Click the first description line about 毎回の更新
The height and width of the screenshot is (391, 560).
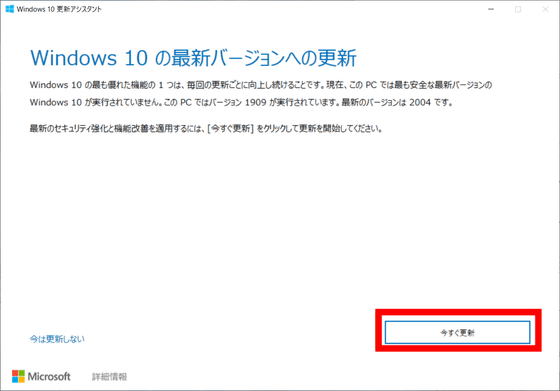tap(261, 85)
